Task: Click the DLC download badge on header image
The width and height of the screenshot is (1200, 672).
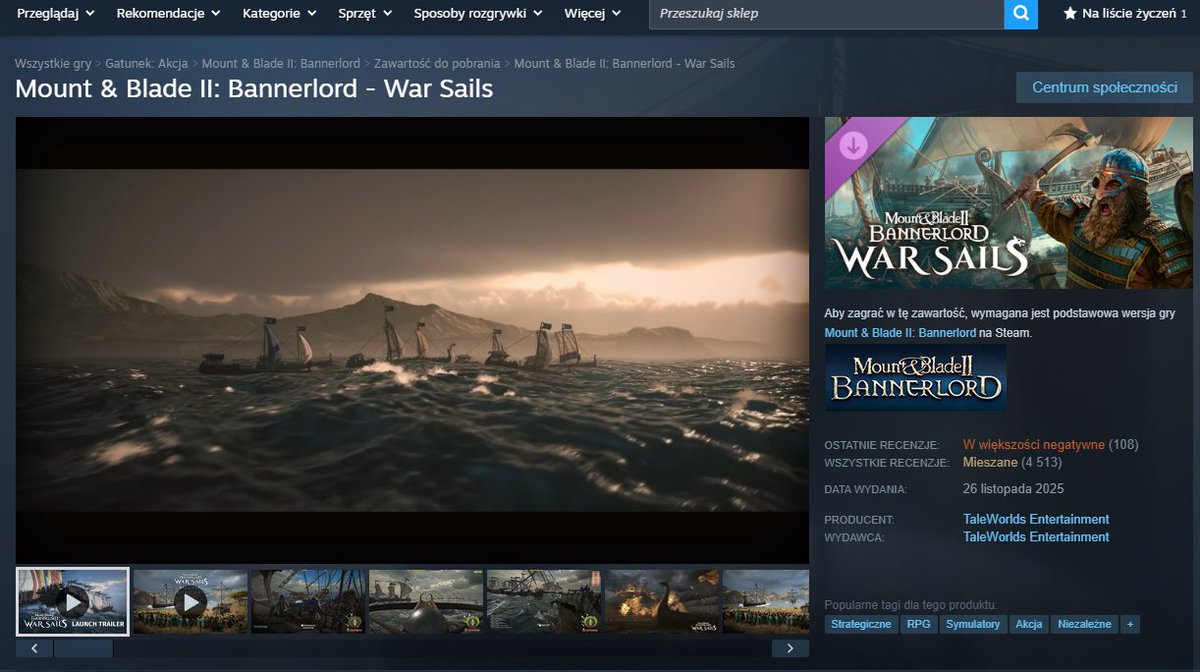Action: click(x=853, y=146)
